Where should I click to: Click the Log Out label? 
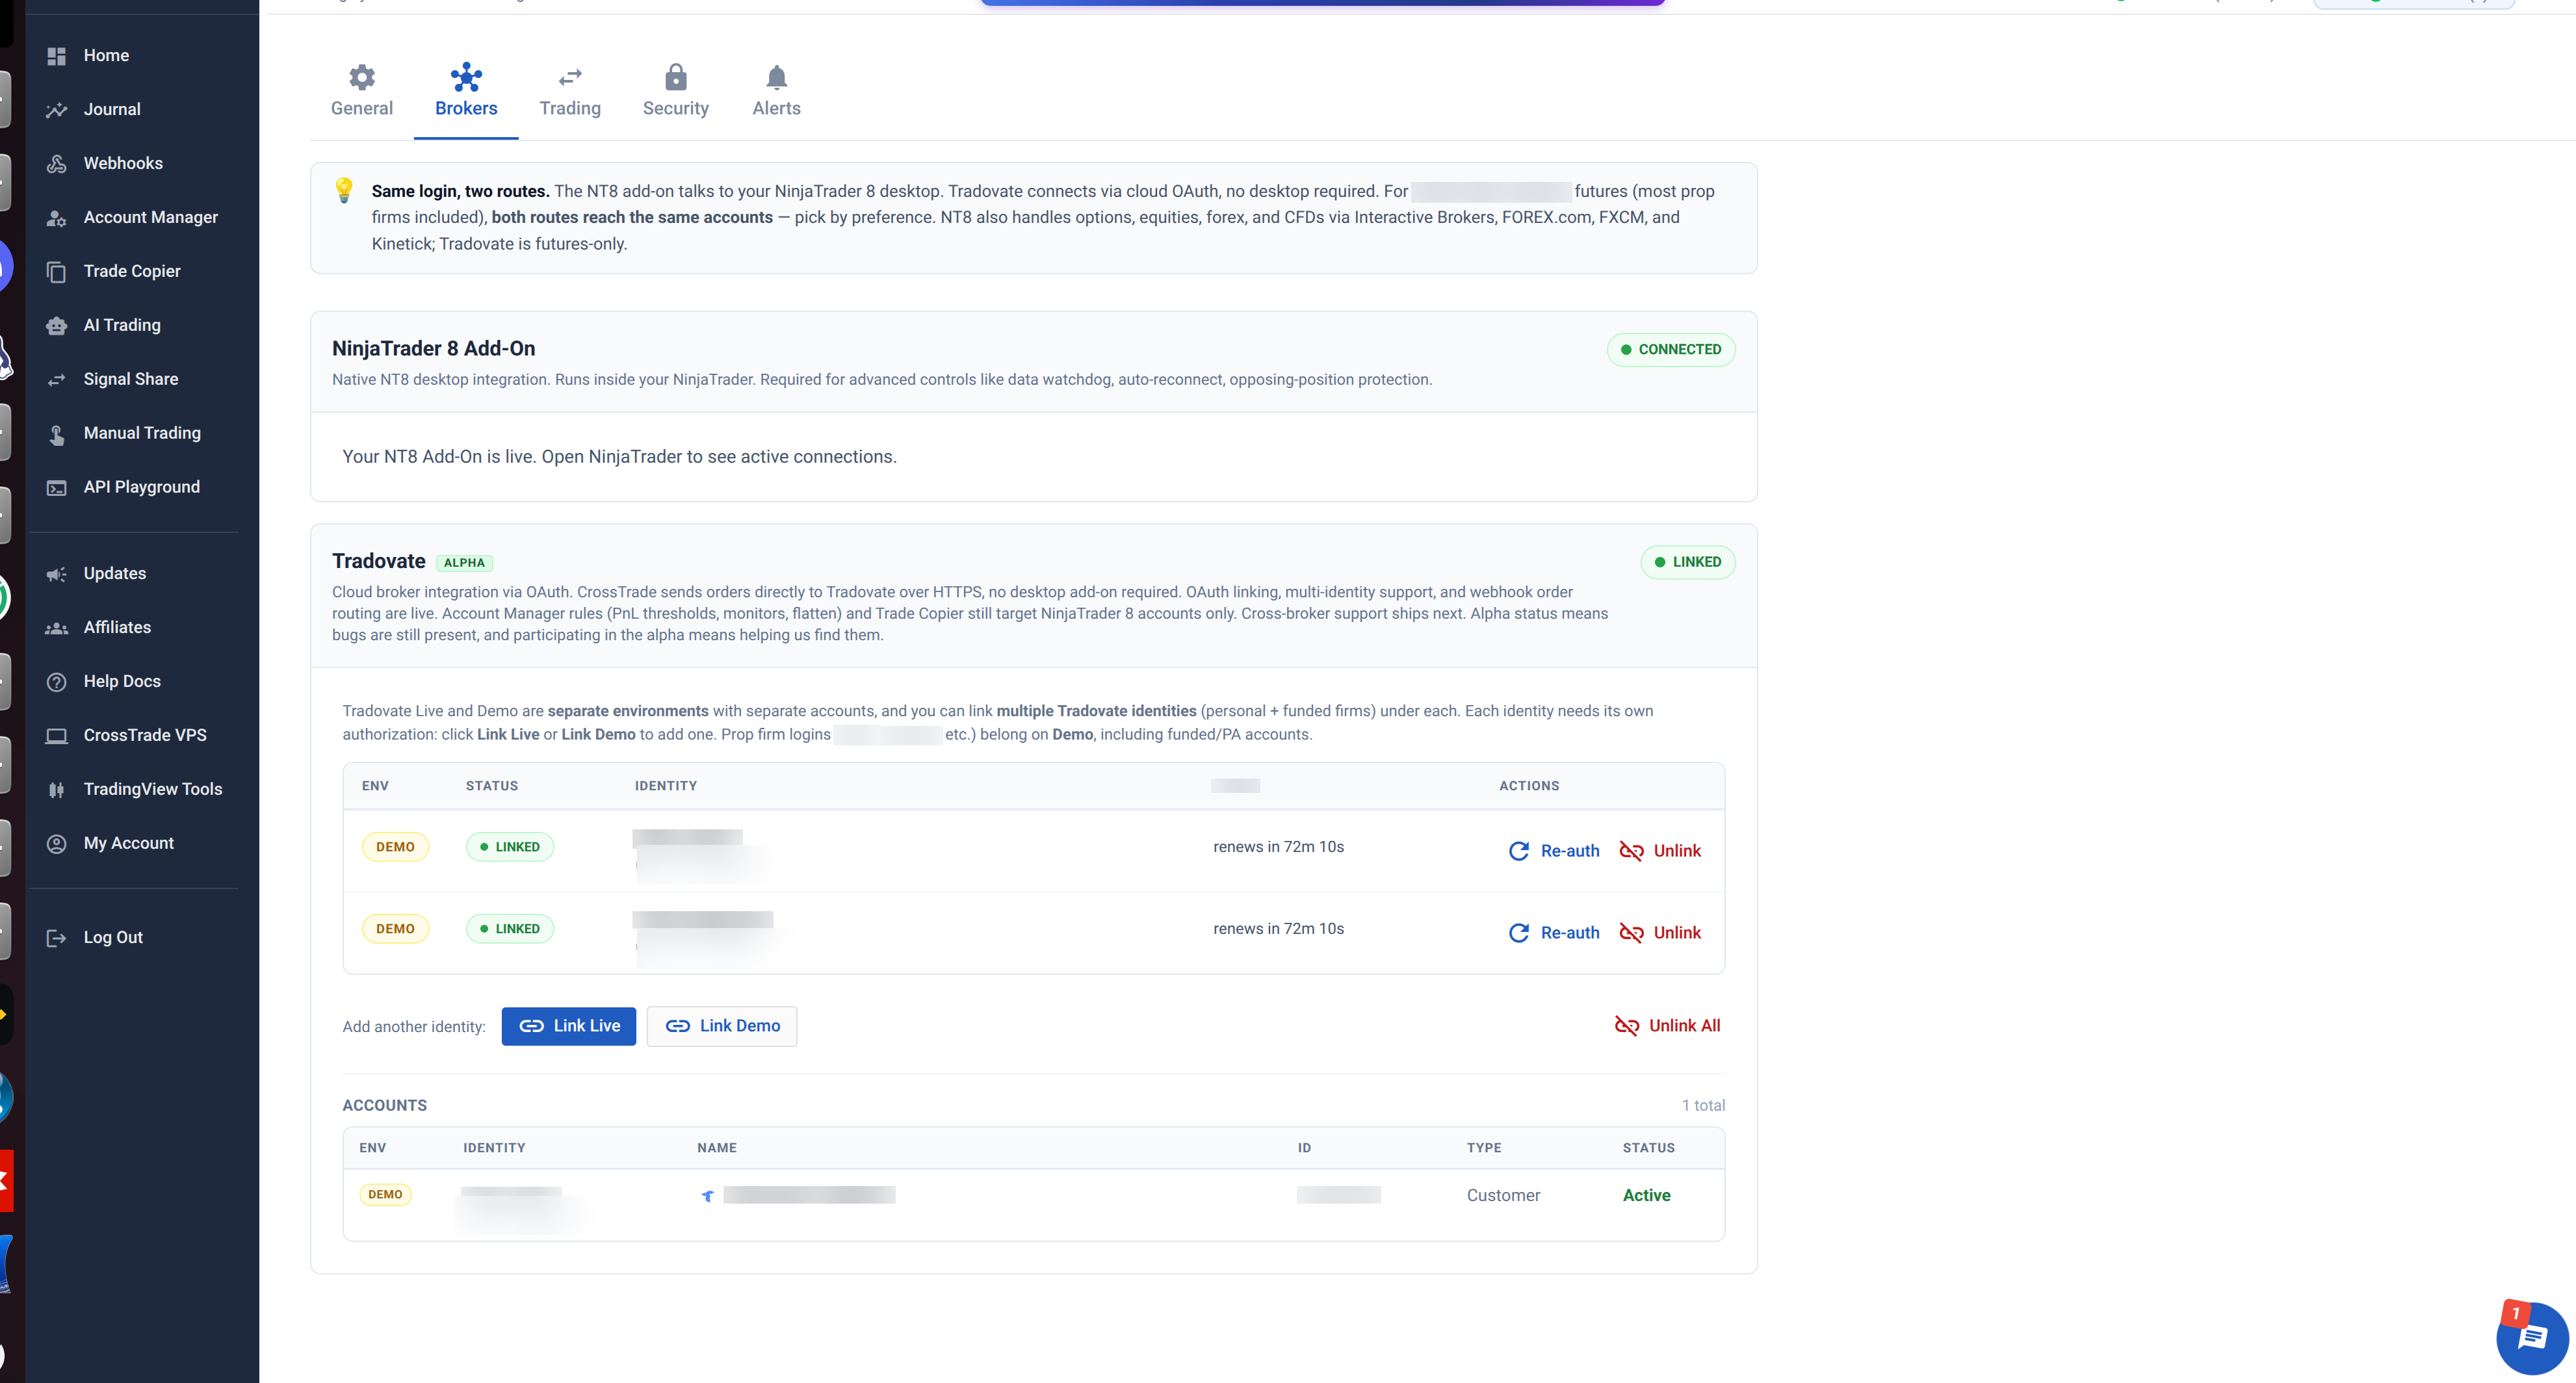113,937
